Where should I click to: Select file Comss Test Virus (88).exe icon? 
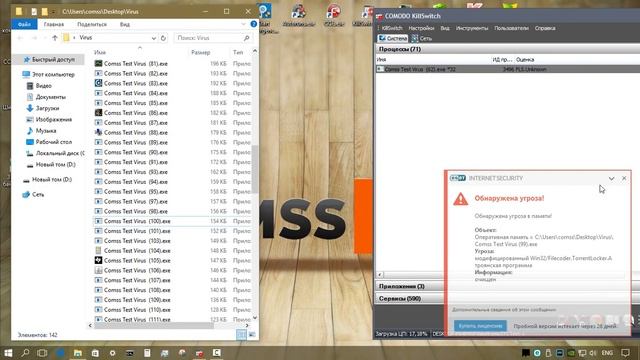tap(98, 132)
